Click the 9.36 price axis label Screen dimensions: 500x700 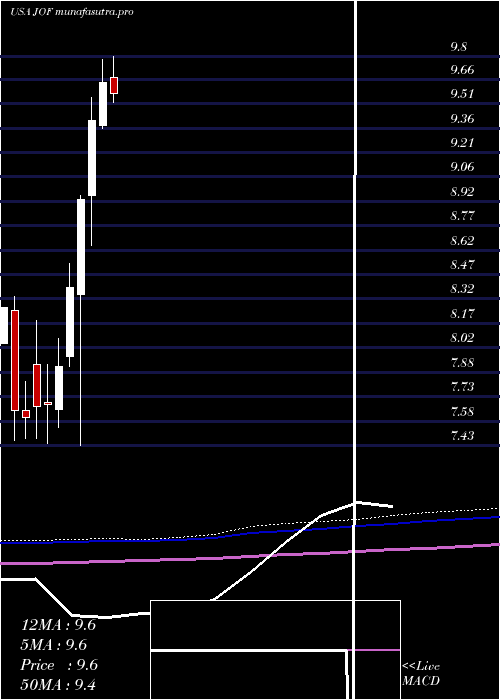[x=462, y=119]
